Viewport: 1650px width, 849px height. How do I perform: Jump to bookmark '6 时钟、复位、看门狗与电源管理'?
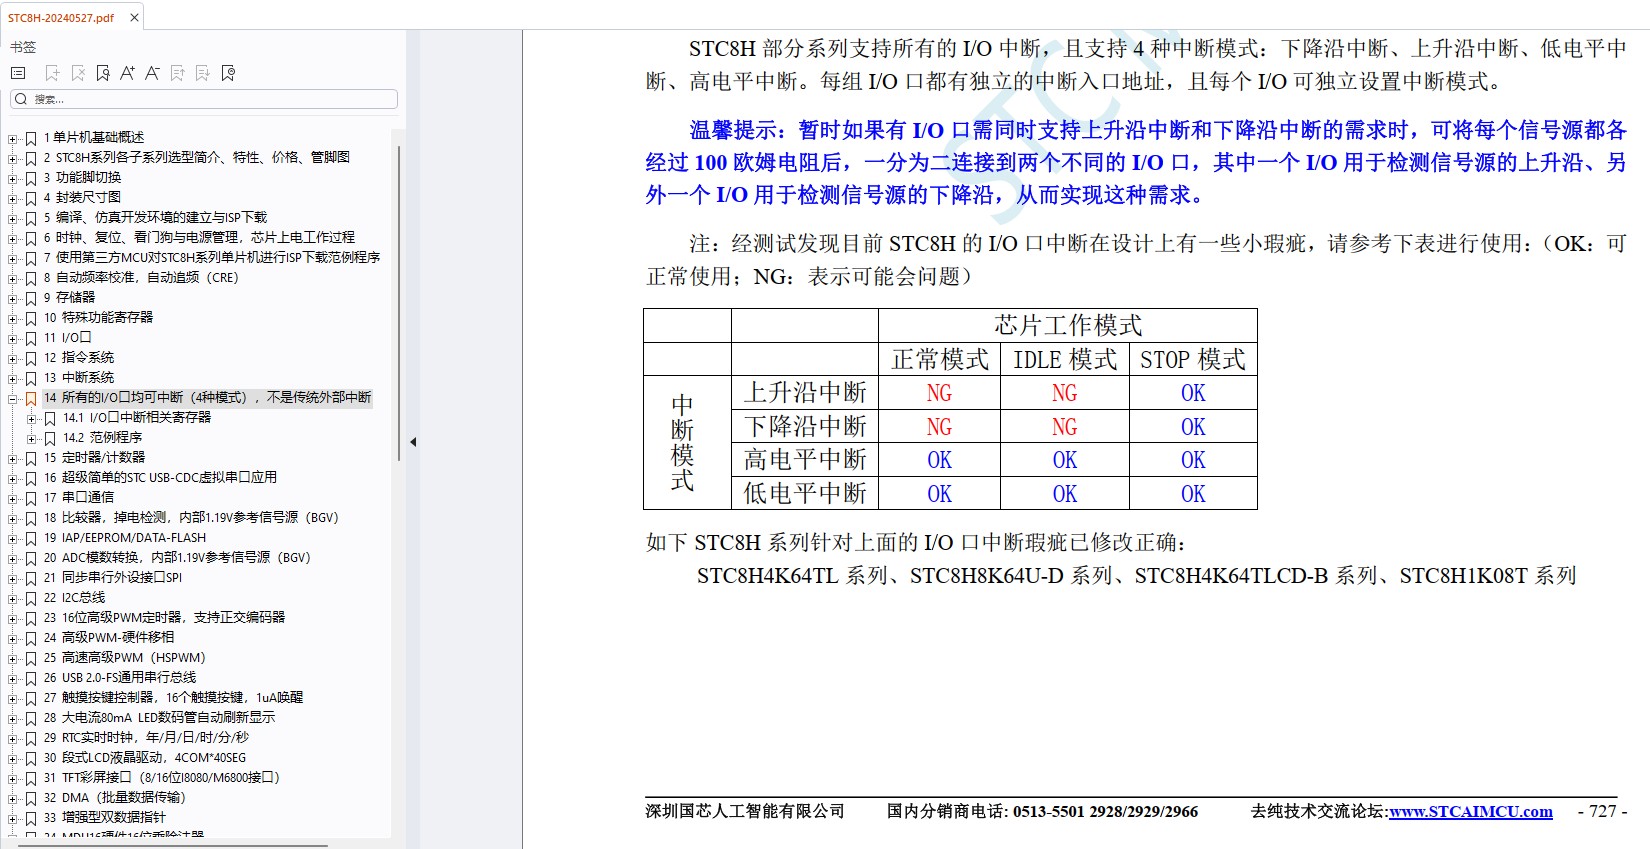point(199,237)
